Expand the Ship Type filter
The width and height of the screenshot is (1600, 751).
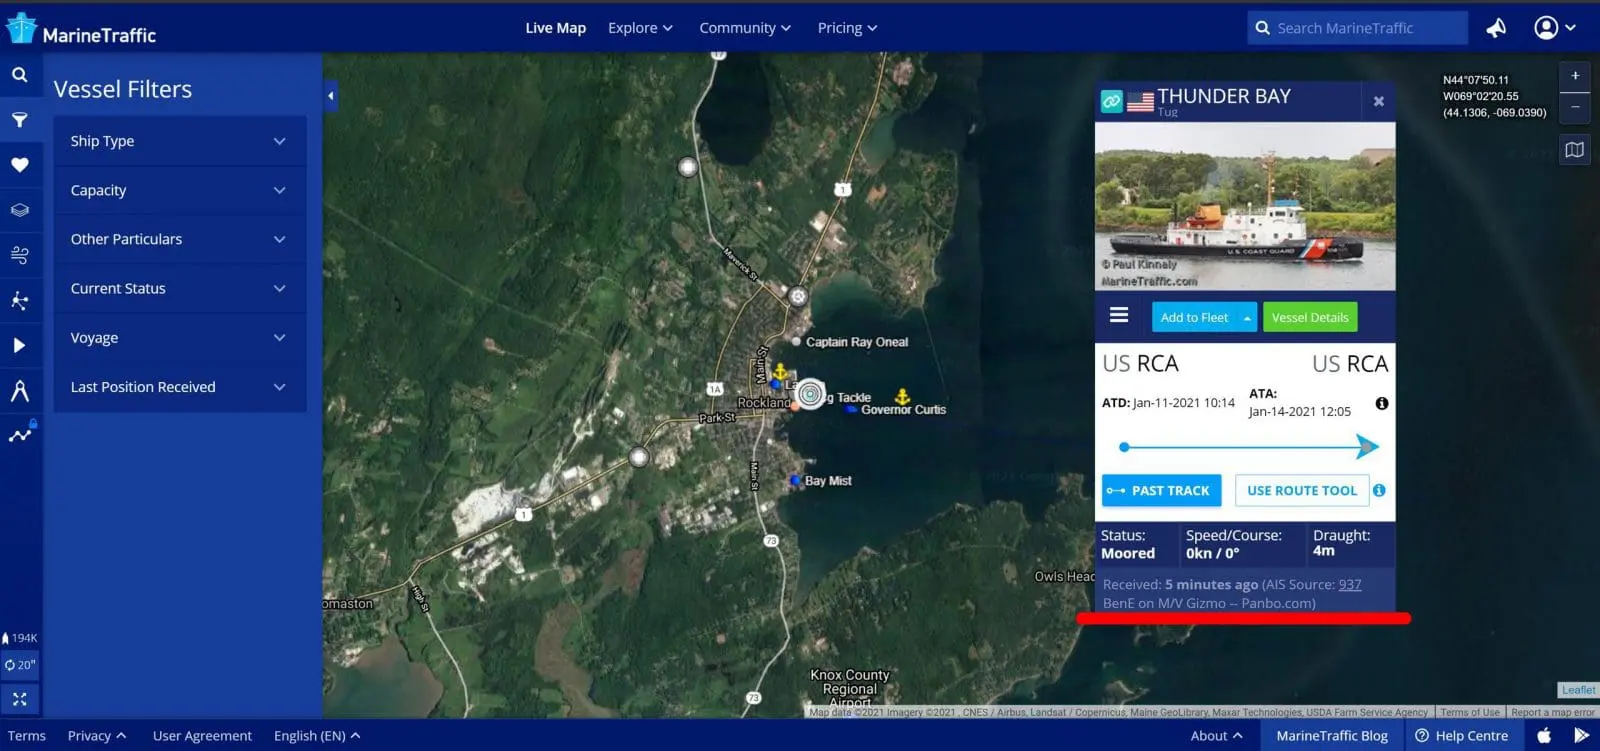click(x=179, y=141)
